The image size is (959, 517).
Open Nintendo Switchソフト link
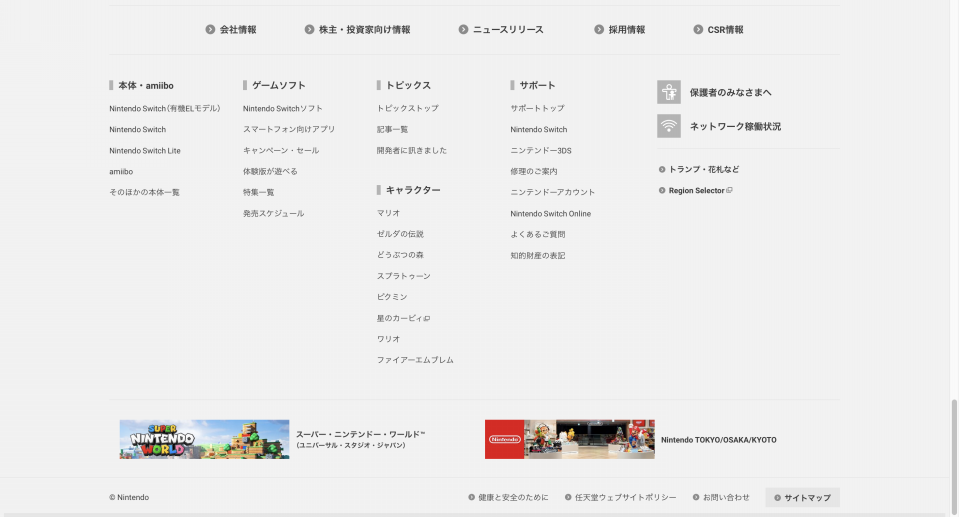point(283,108)
